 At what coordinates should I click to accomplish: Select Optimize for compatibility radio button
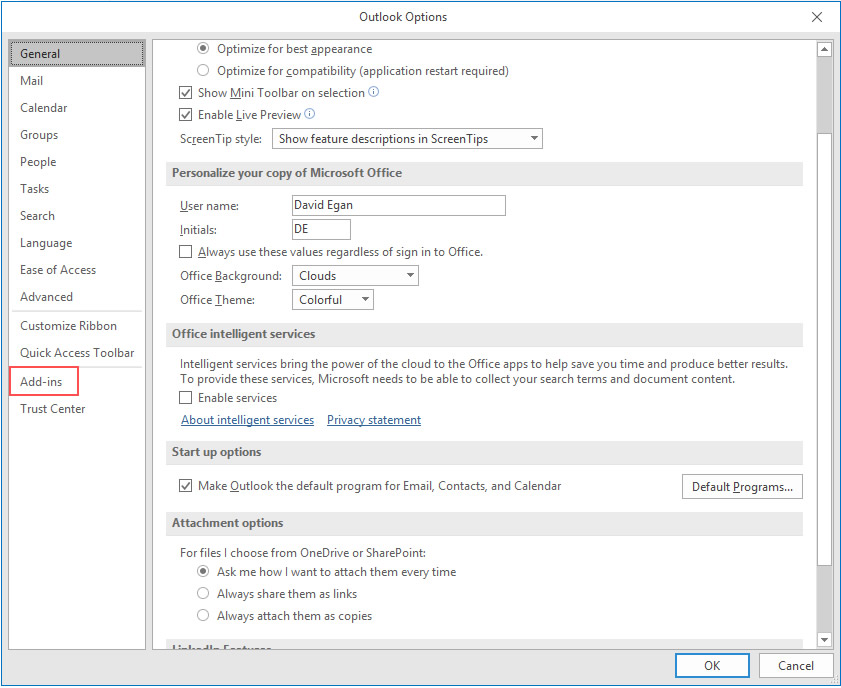(x=203, y=70)
